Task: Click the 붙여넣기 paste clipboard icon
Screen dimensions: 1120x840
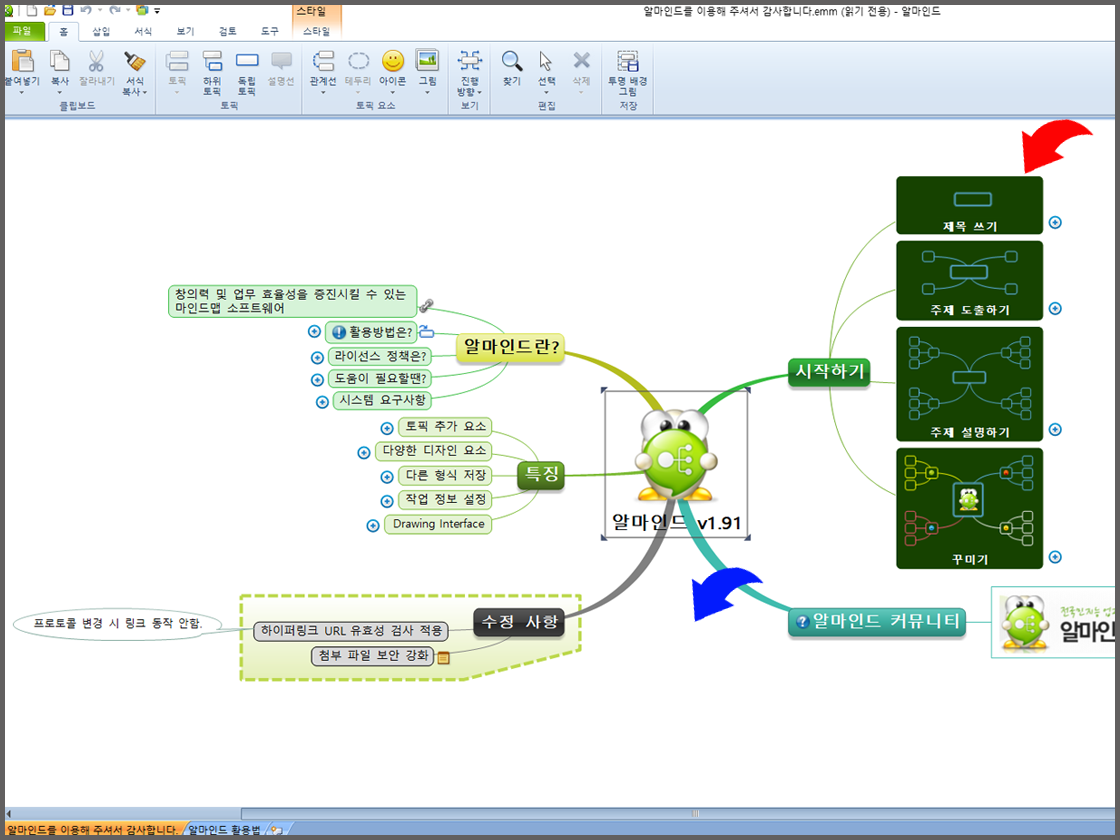Action: coord(22,62)
